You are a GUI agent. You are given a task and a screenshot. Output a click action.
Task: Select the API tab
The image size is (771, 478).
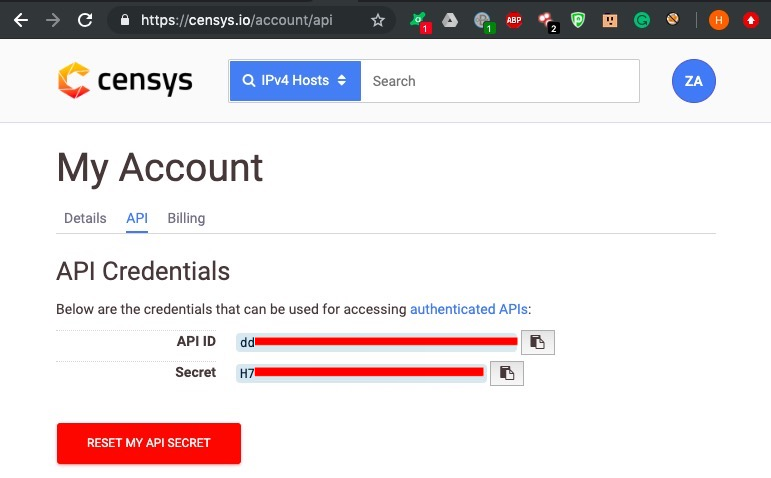pos(137,218)
